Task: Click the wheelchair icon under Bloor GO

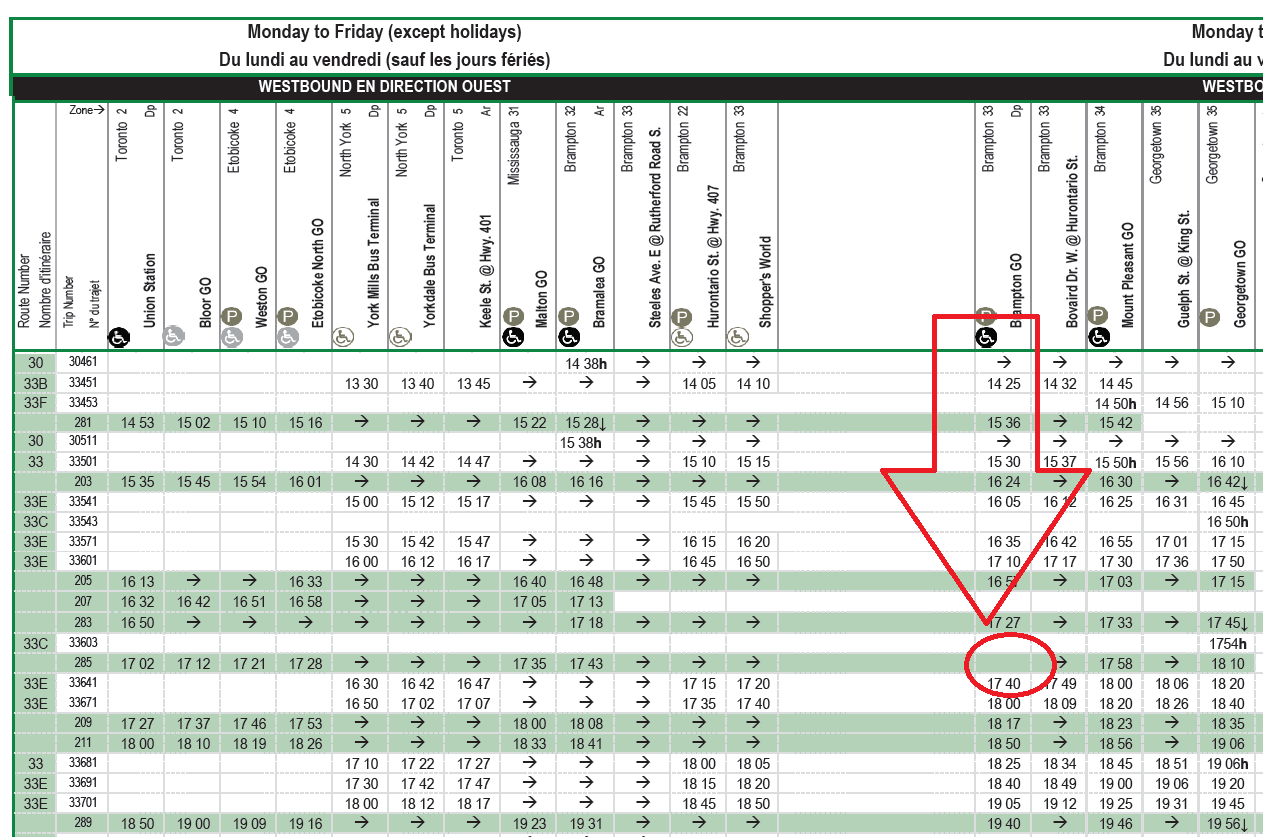Action: point(176,337)
